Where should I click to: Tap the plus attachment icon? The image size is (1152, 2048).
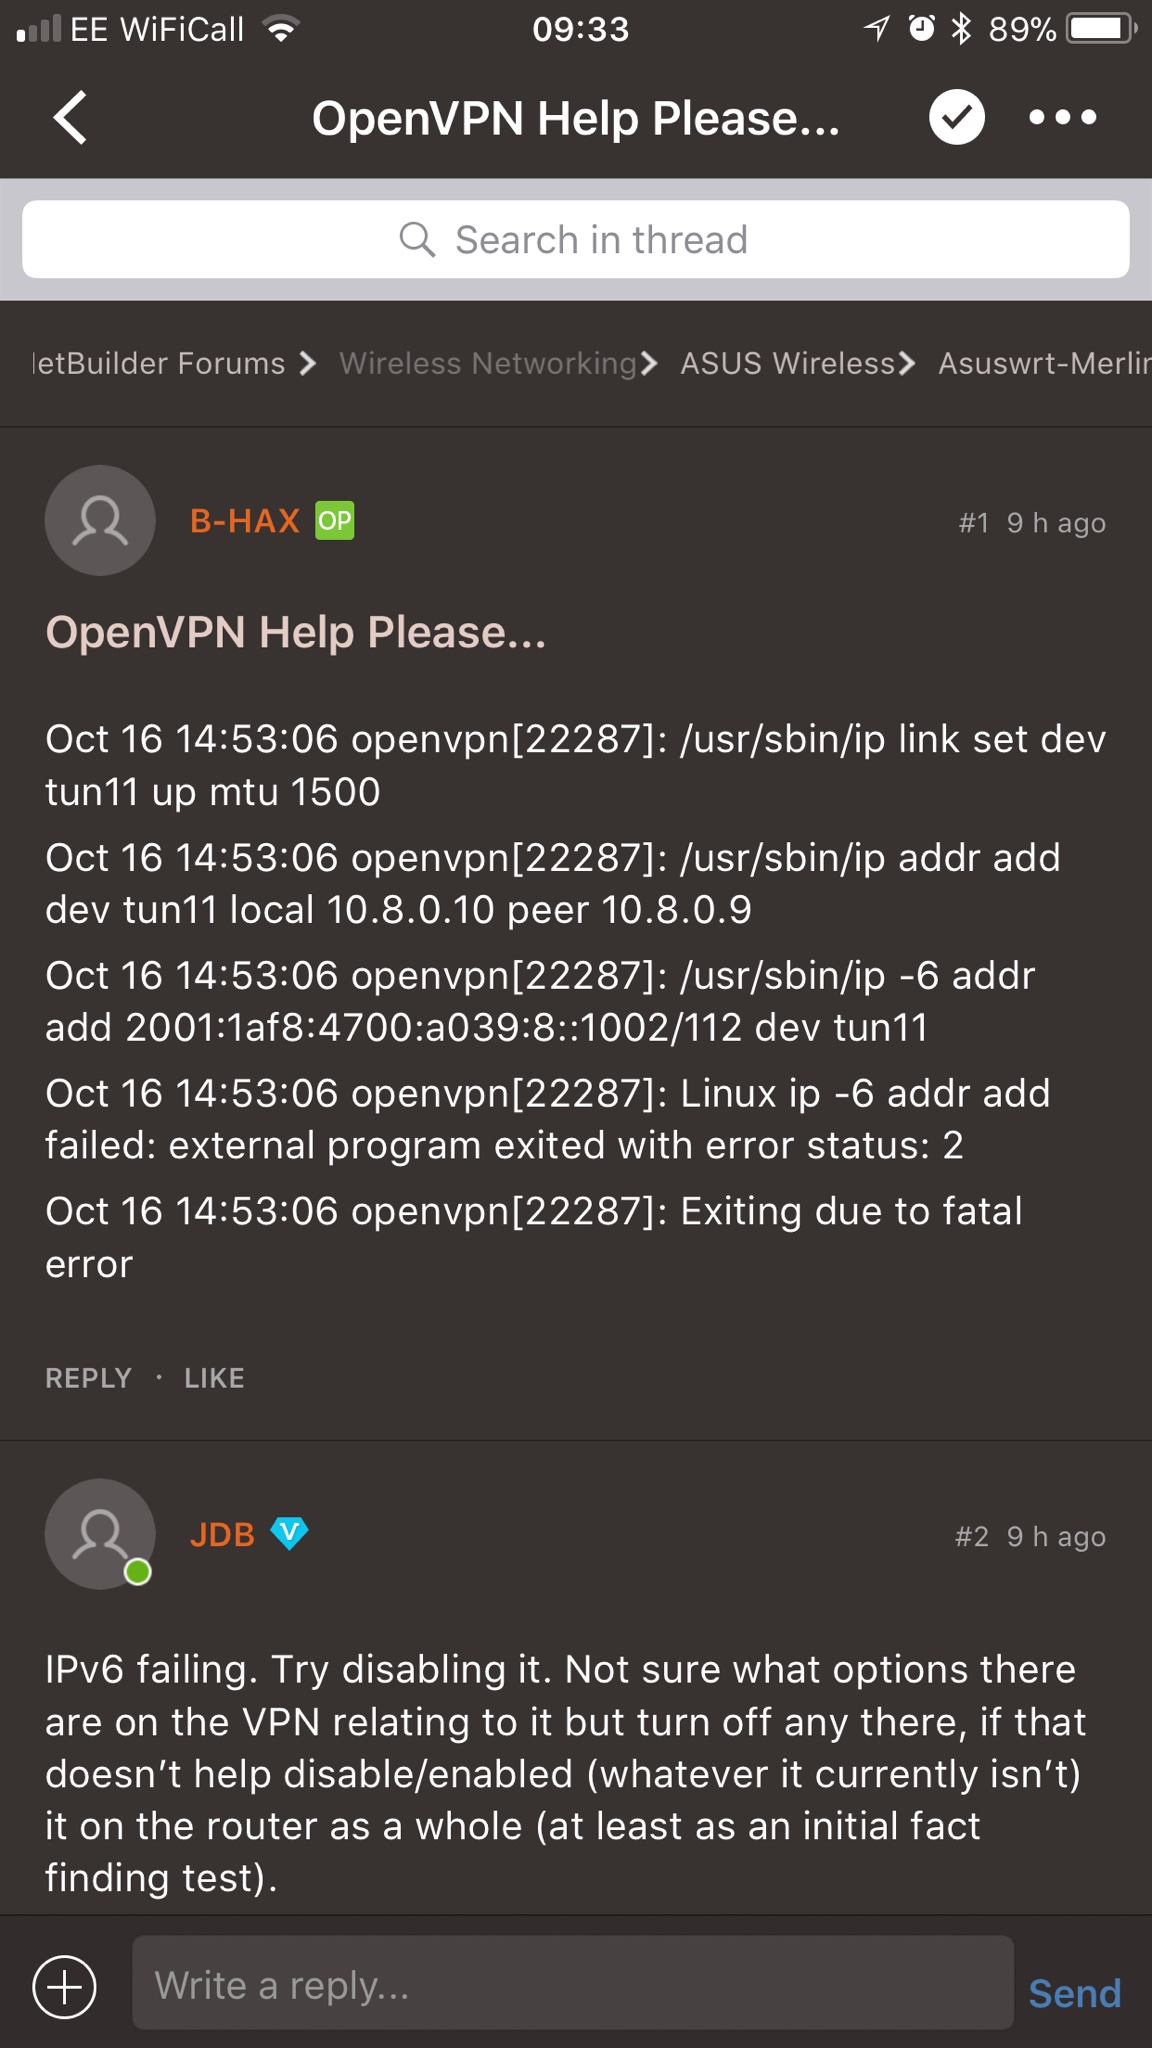(x=65, y=1987)
